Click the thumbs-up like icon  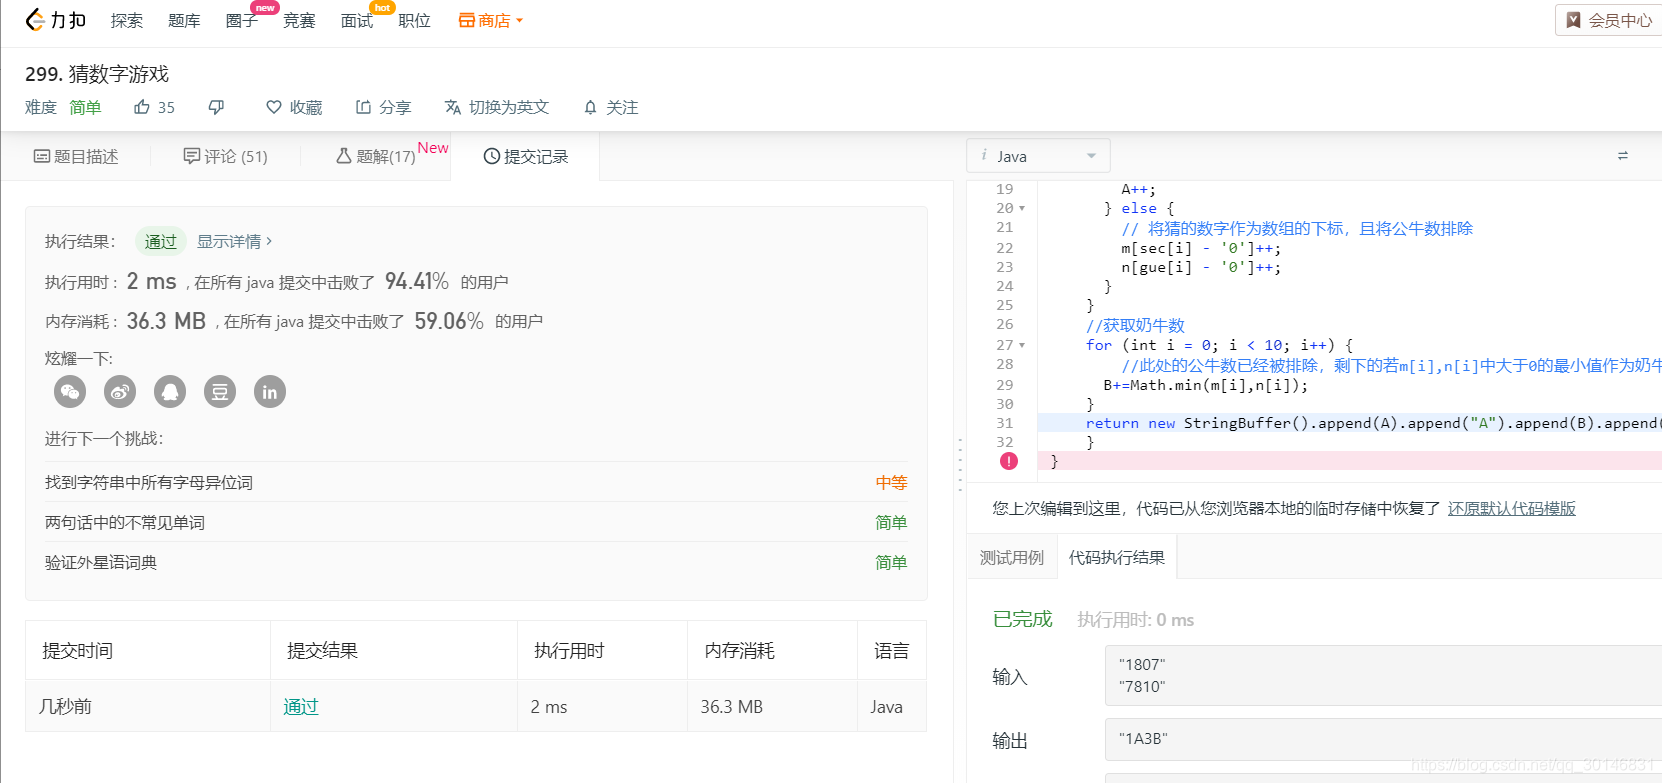[x=142, y=107]
